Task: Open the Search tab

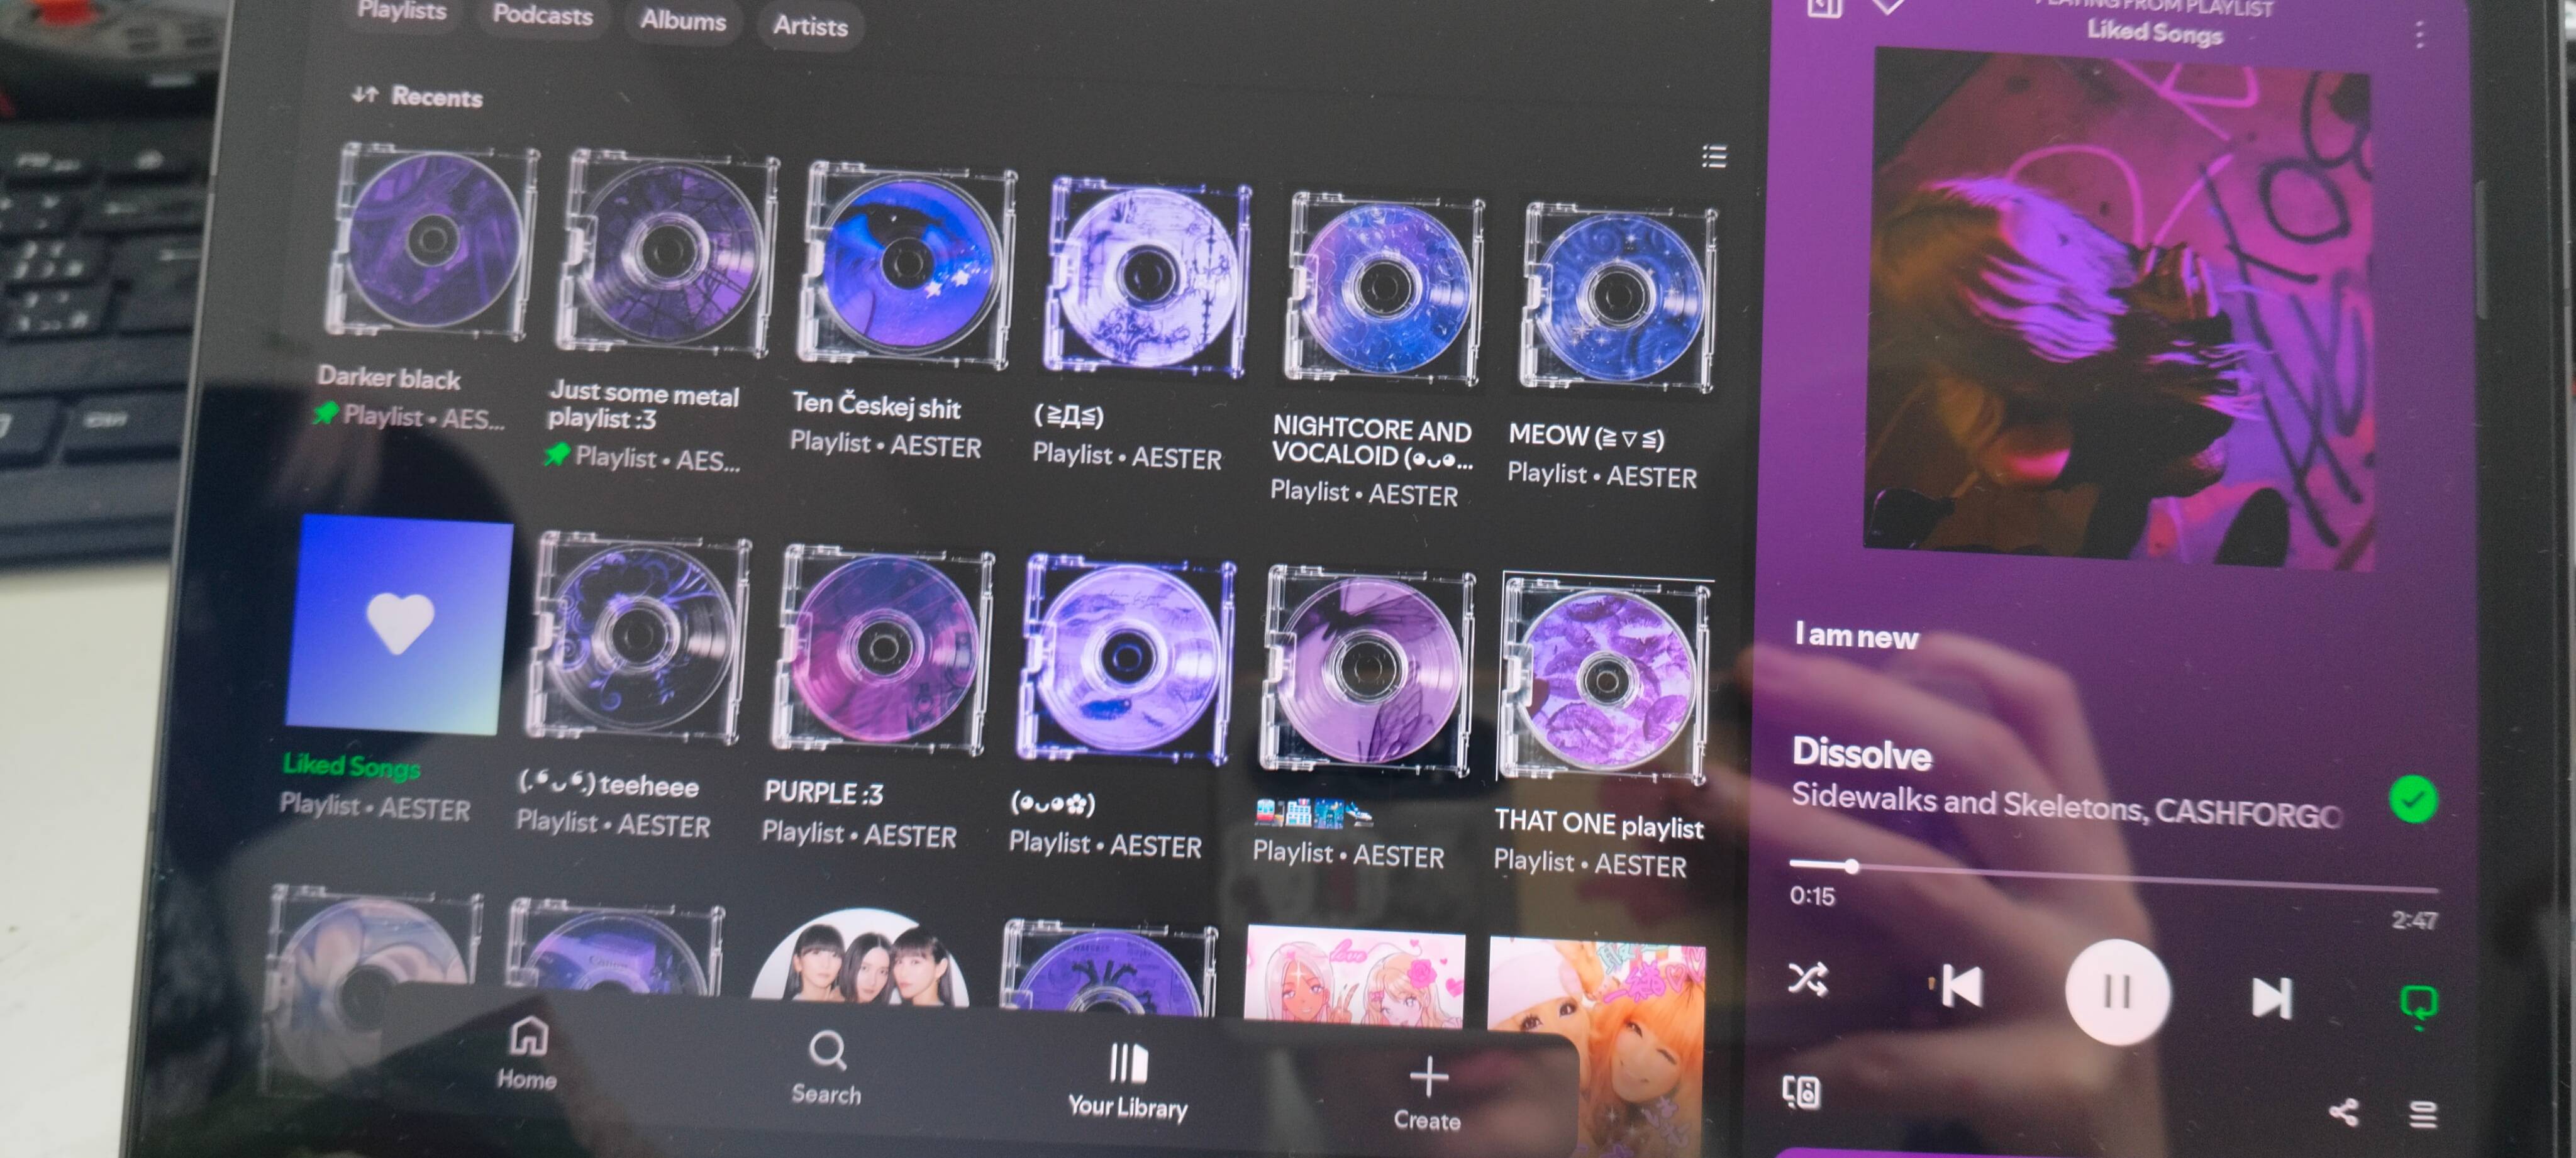Action: click(x=826, y=1067)
